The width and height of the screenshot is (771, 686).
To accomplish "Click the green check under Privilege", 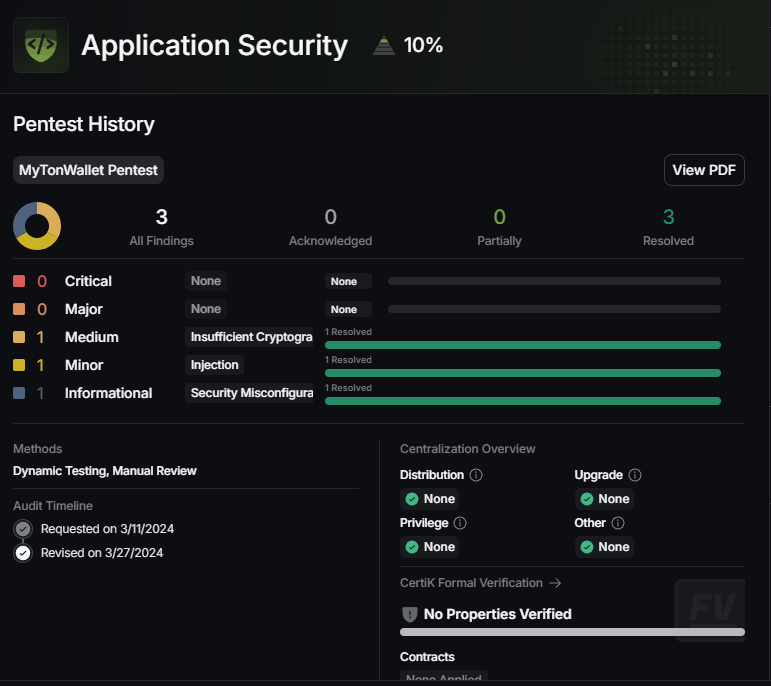I will (412, 547).
